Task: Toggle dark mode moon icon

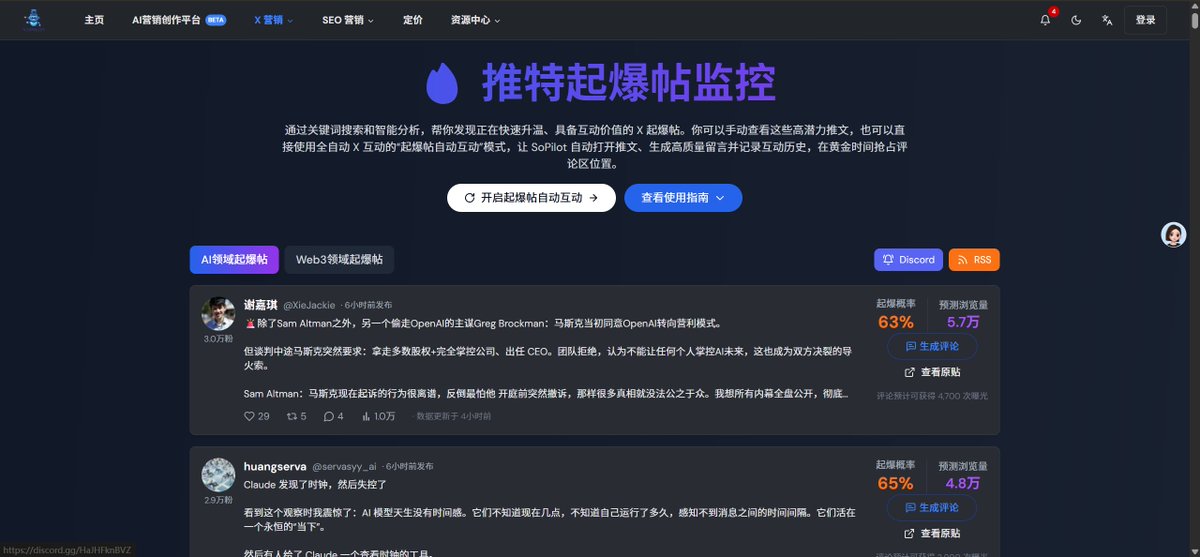Action: pos(1076,20)
